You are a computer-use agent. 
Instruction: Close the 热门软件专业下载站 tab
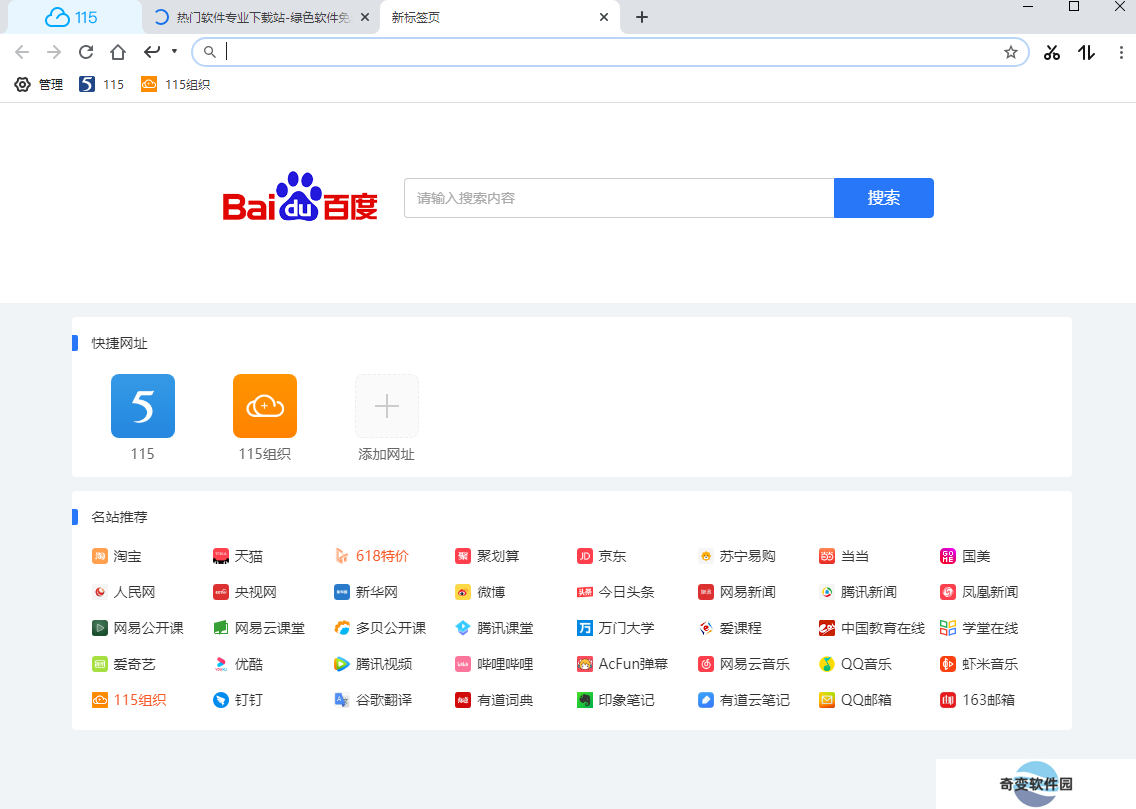365,17
